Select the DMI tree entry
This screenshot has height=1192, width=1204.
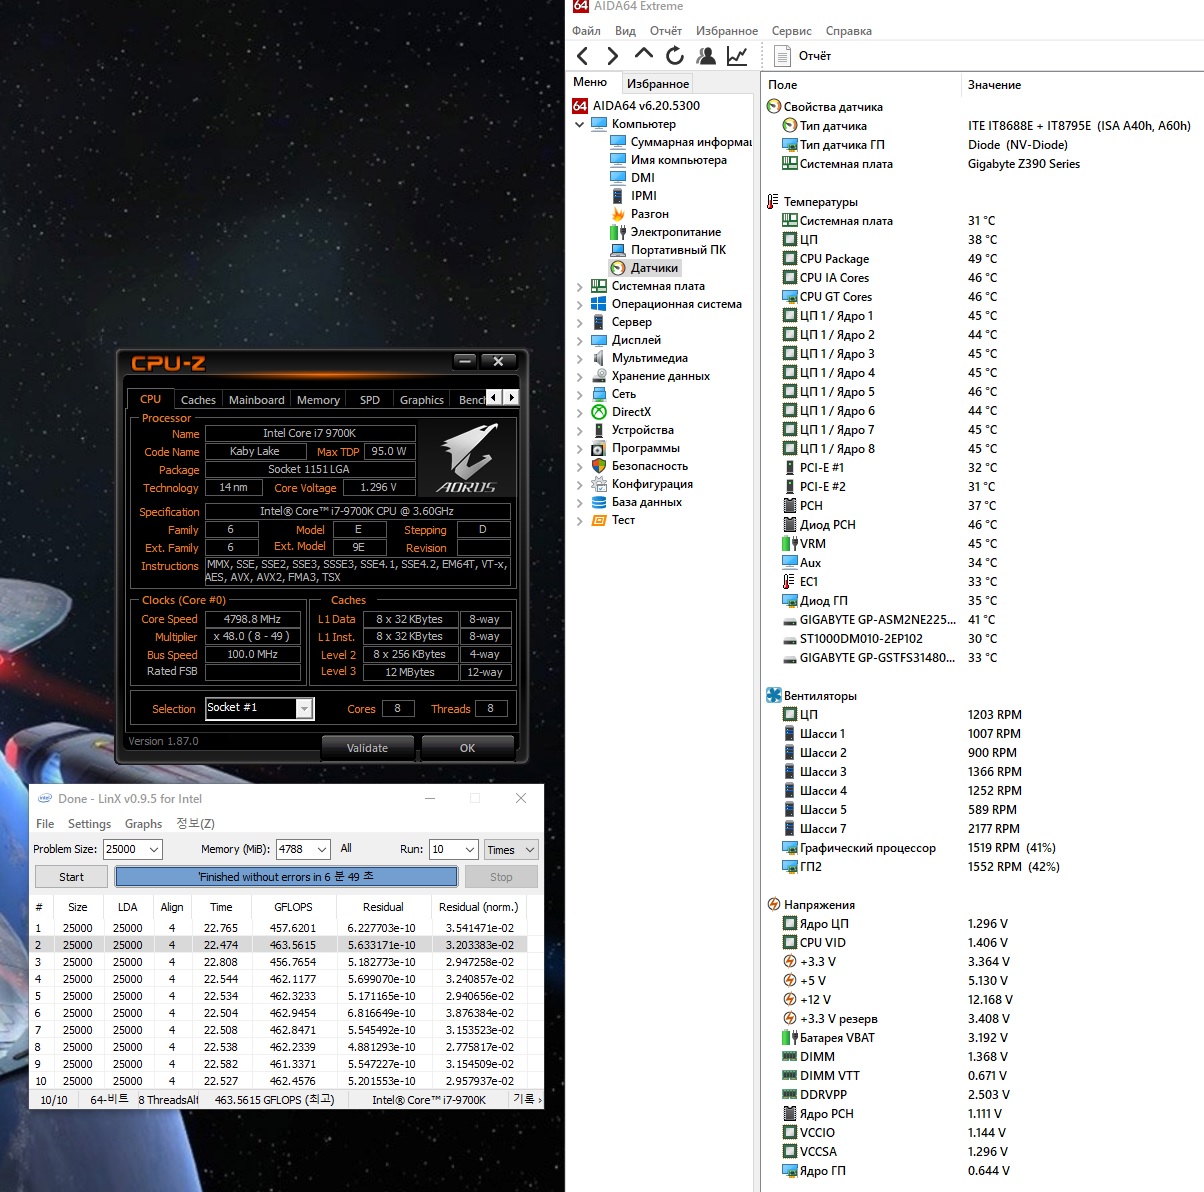633,178
